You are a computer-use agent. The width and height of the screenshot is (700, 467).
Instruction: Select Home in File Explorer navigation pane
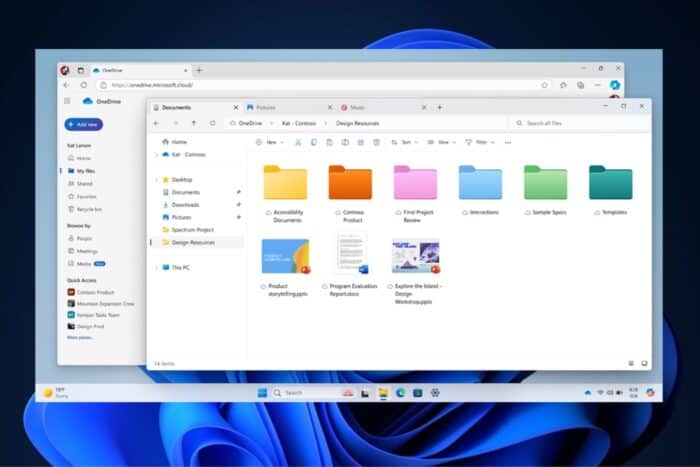[x=179, y=142]
